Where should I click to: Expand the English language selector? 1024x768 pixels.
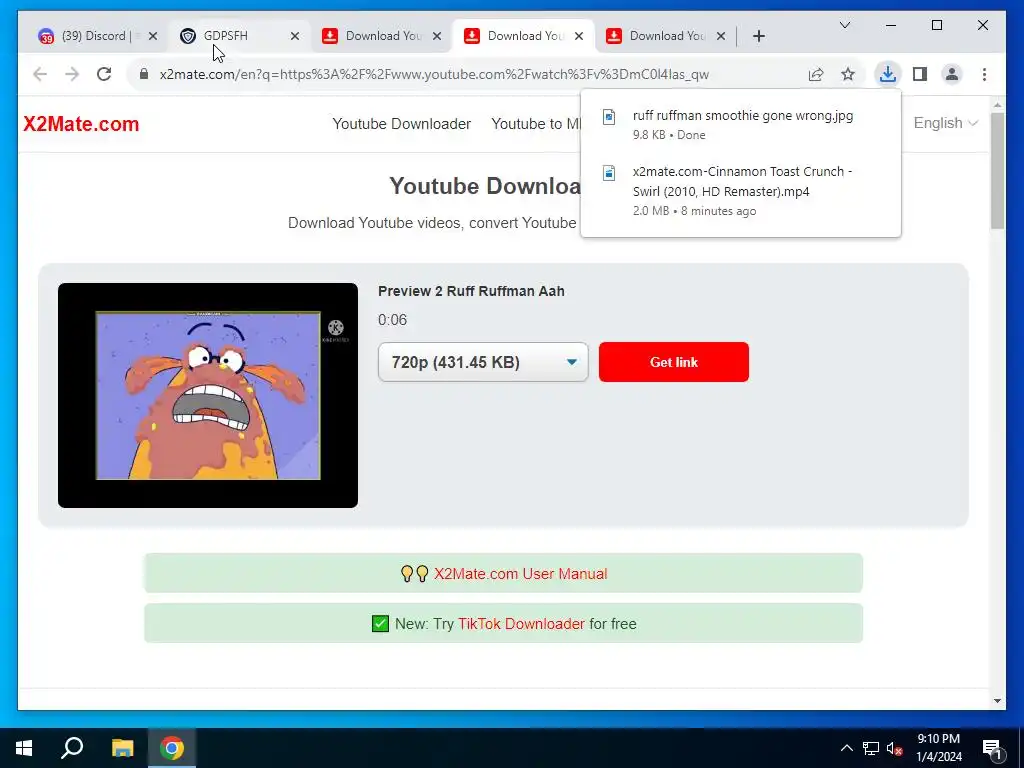[945, 123]
